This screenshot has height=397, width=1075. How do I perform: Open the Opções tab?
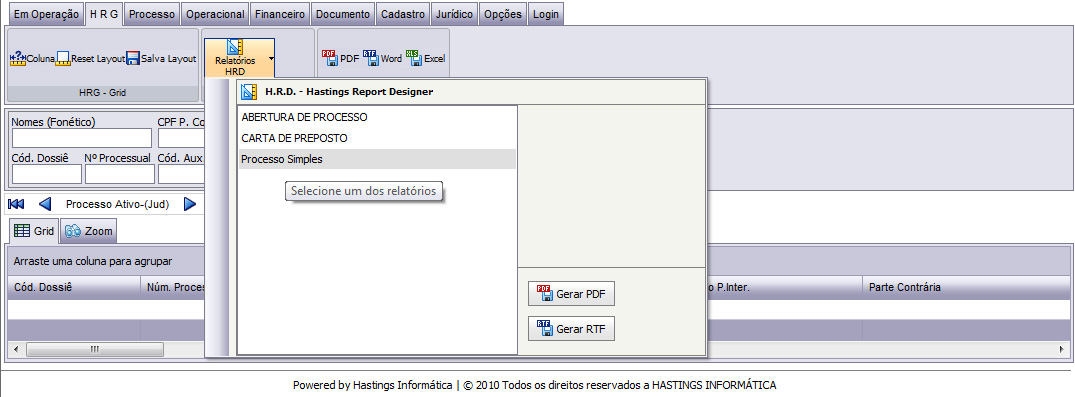pos(503,14)
